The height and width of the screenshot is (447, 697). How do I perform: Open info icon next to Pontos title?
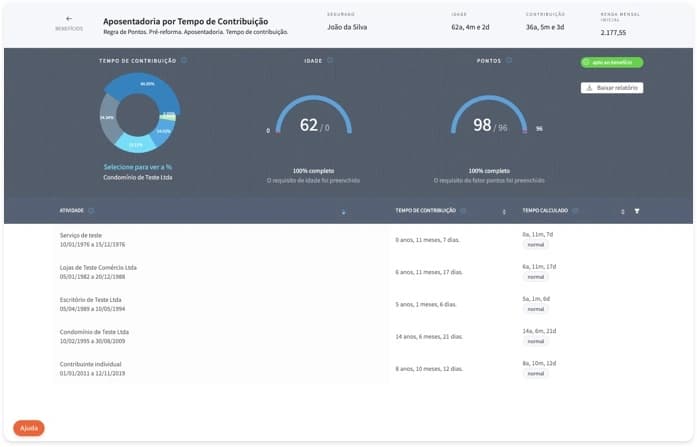click(510, 61)
